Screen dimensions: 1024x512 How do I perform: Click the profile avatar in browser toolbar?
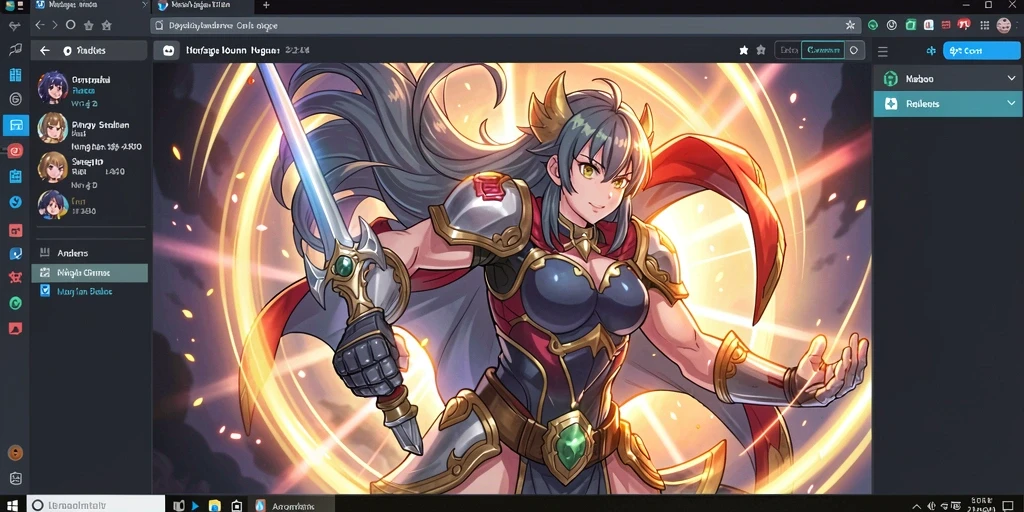click(x=1004, y=25)
